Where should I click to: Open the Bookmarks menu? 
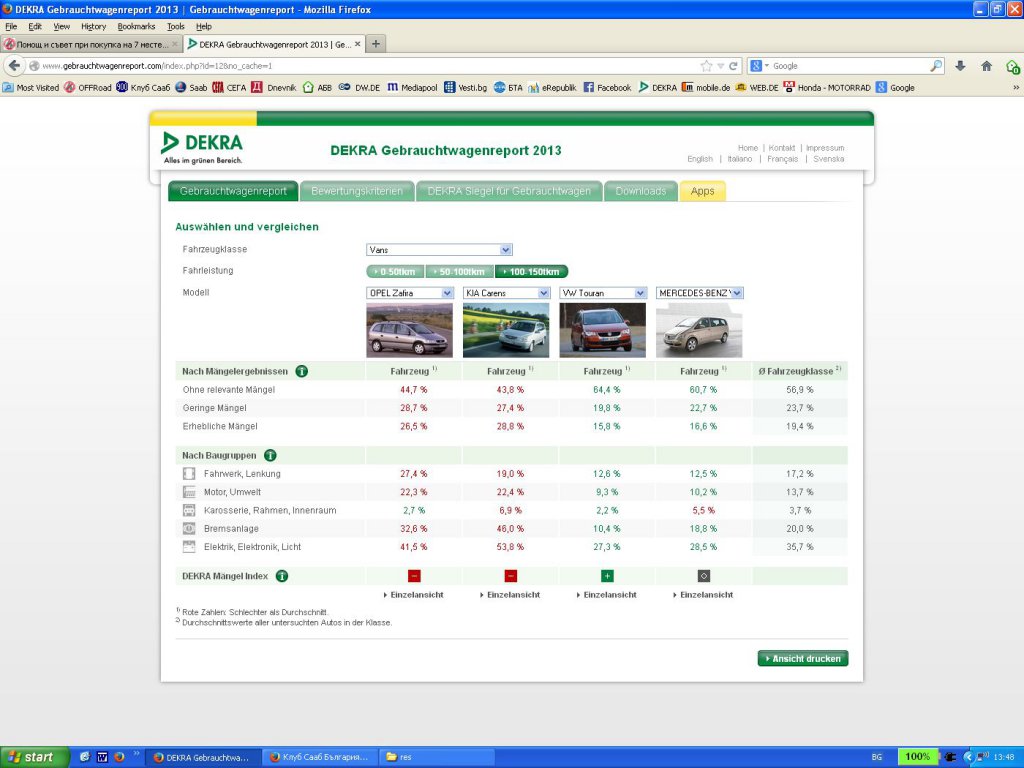(136, 26)
